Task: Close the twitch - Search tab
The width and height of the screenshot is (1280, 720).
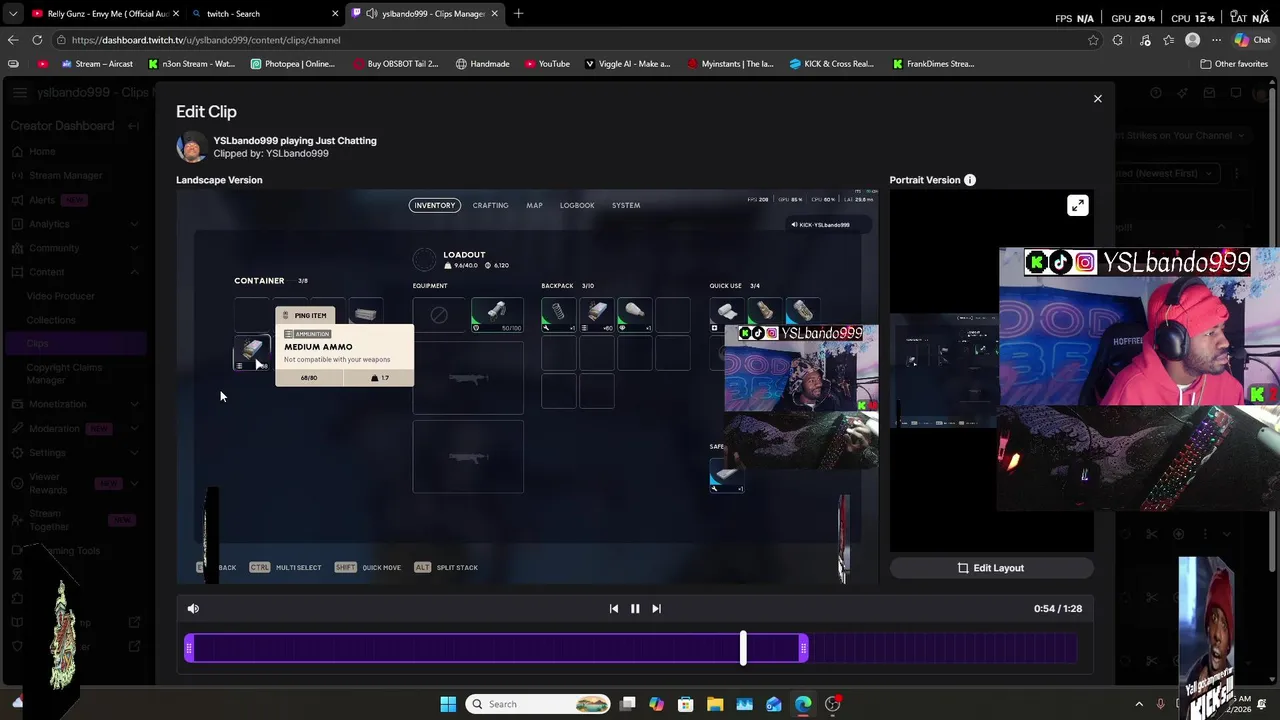Action: 334,14
